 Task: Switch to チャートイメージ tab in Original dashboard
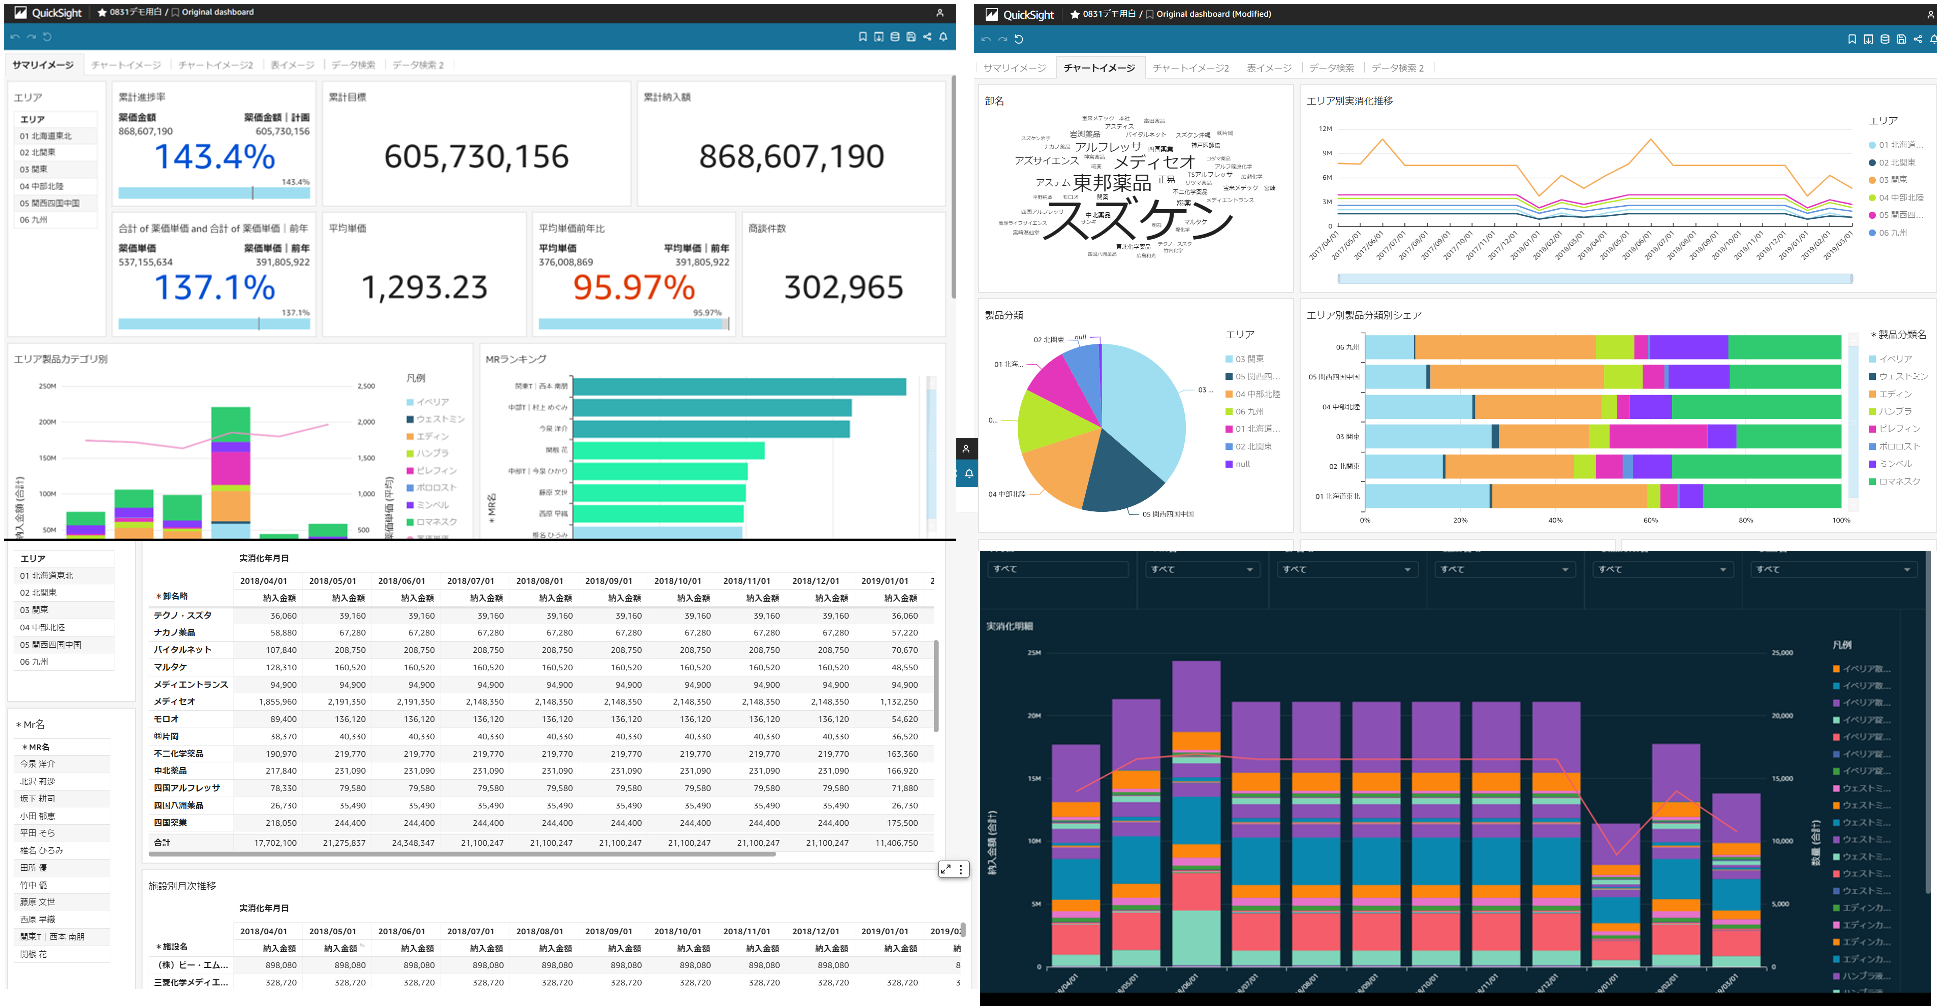[x=126, y=65]
